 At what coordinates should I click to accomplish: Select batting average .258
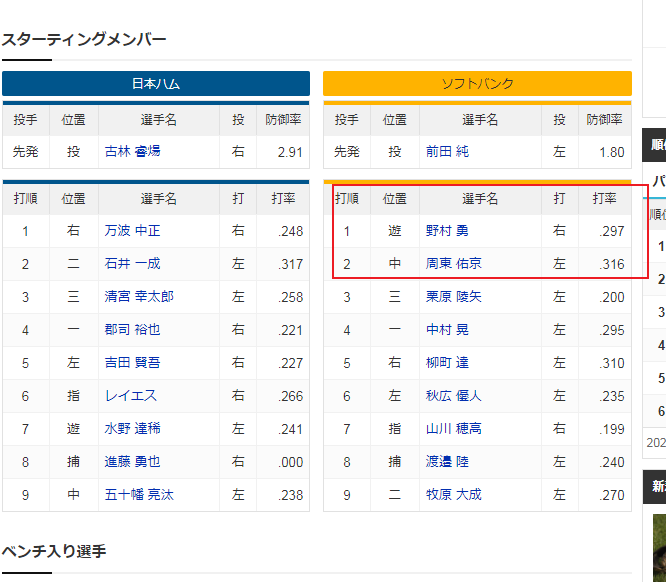[x=291, y=297]
